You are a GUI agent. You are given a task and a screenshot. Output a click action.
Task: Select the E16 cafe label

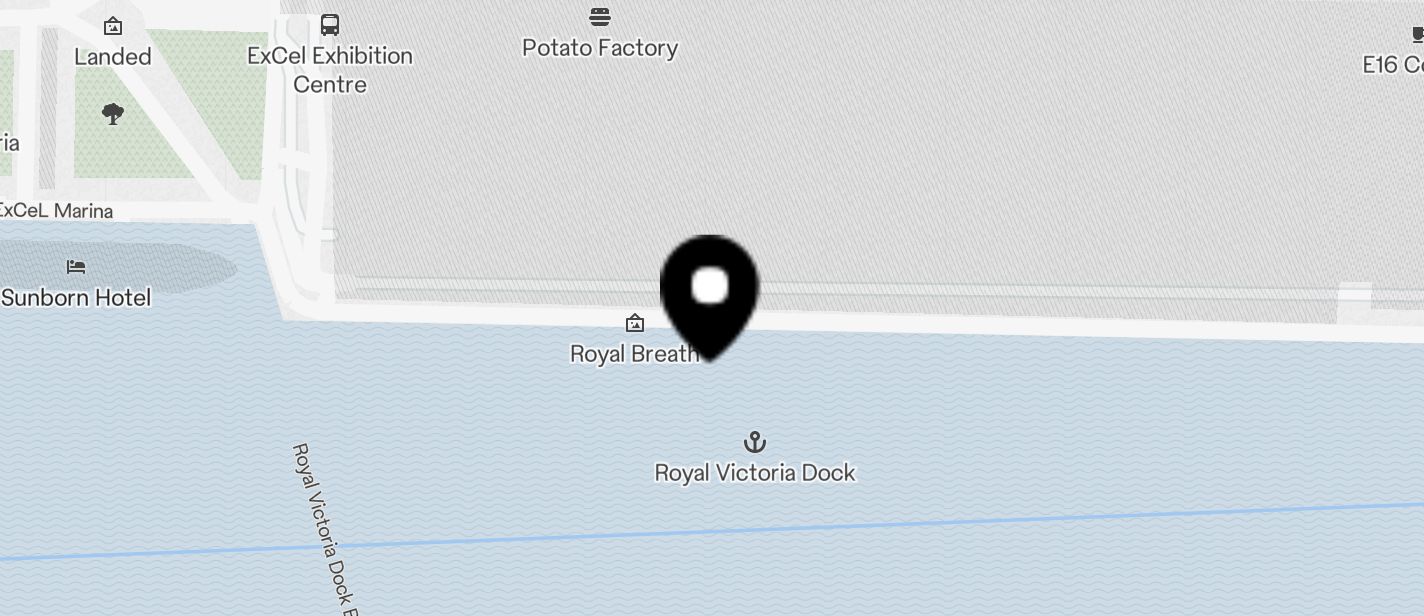pos(1393,65)
